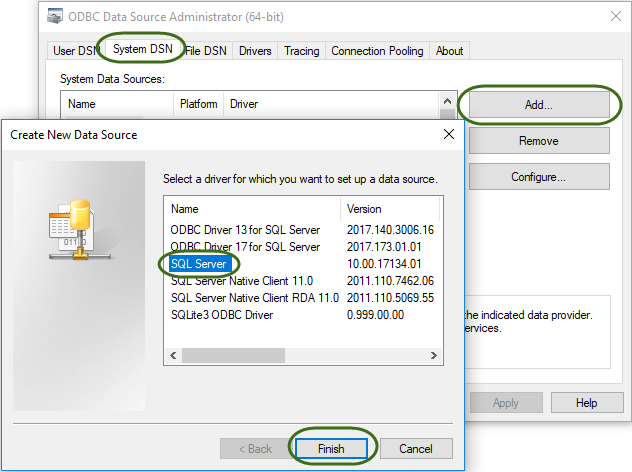The width and height of the screenshot is (632, 472).
Task: Click Finish in Create New Data Source
Action: (331, 449)
